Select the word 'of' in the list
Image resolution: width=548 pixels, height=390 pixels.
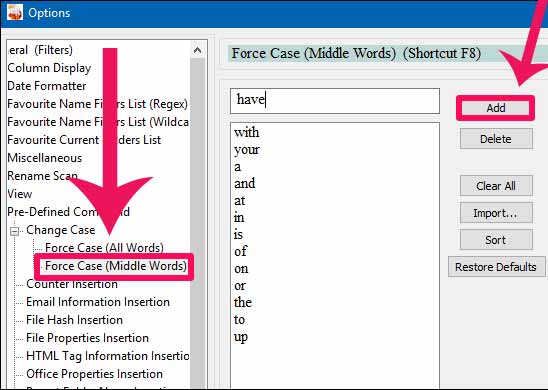tap(240, 251)
